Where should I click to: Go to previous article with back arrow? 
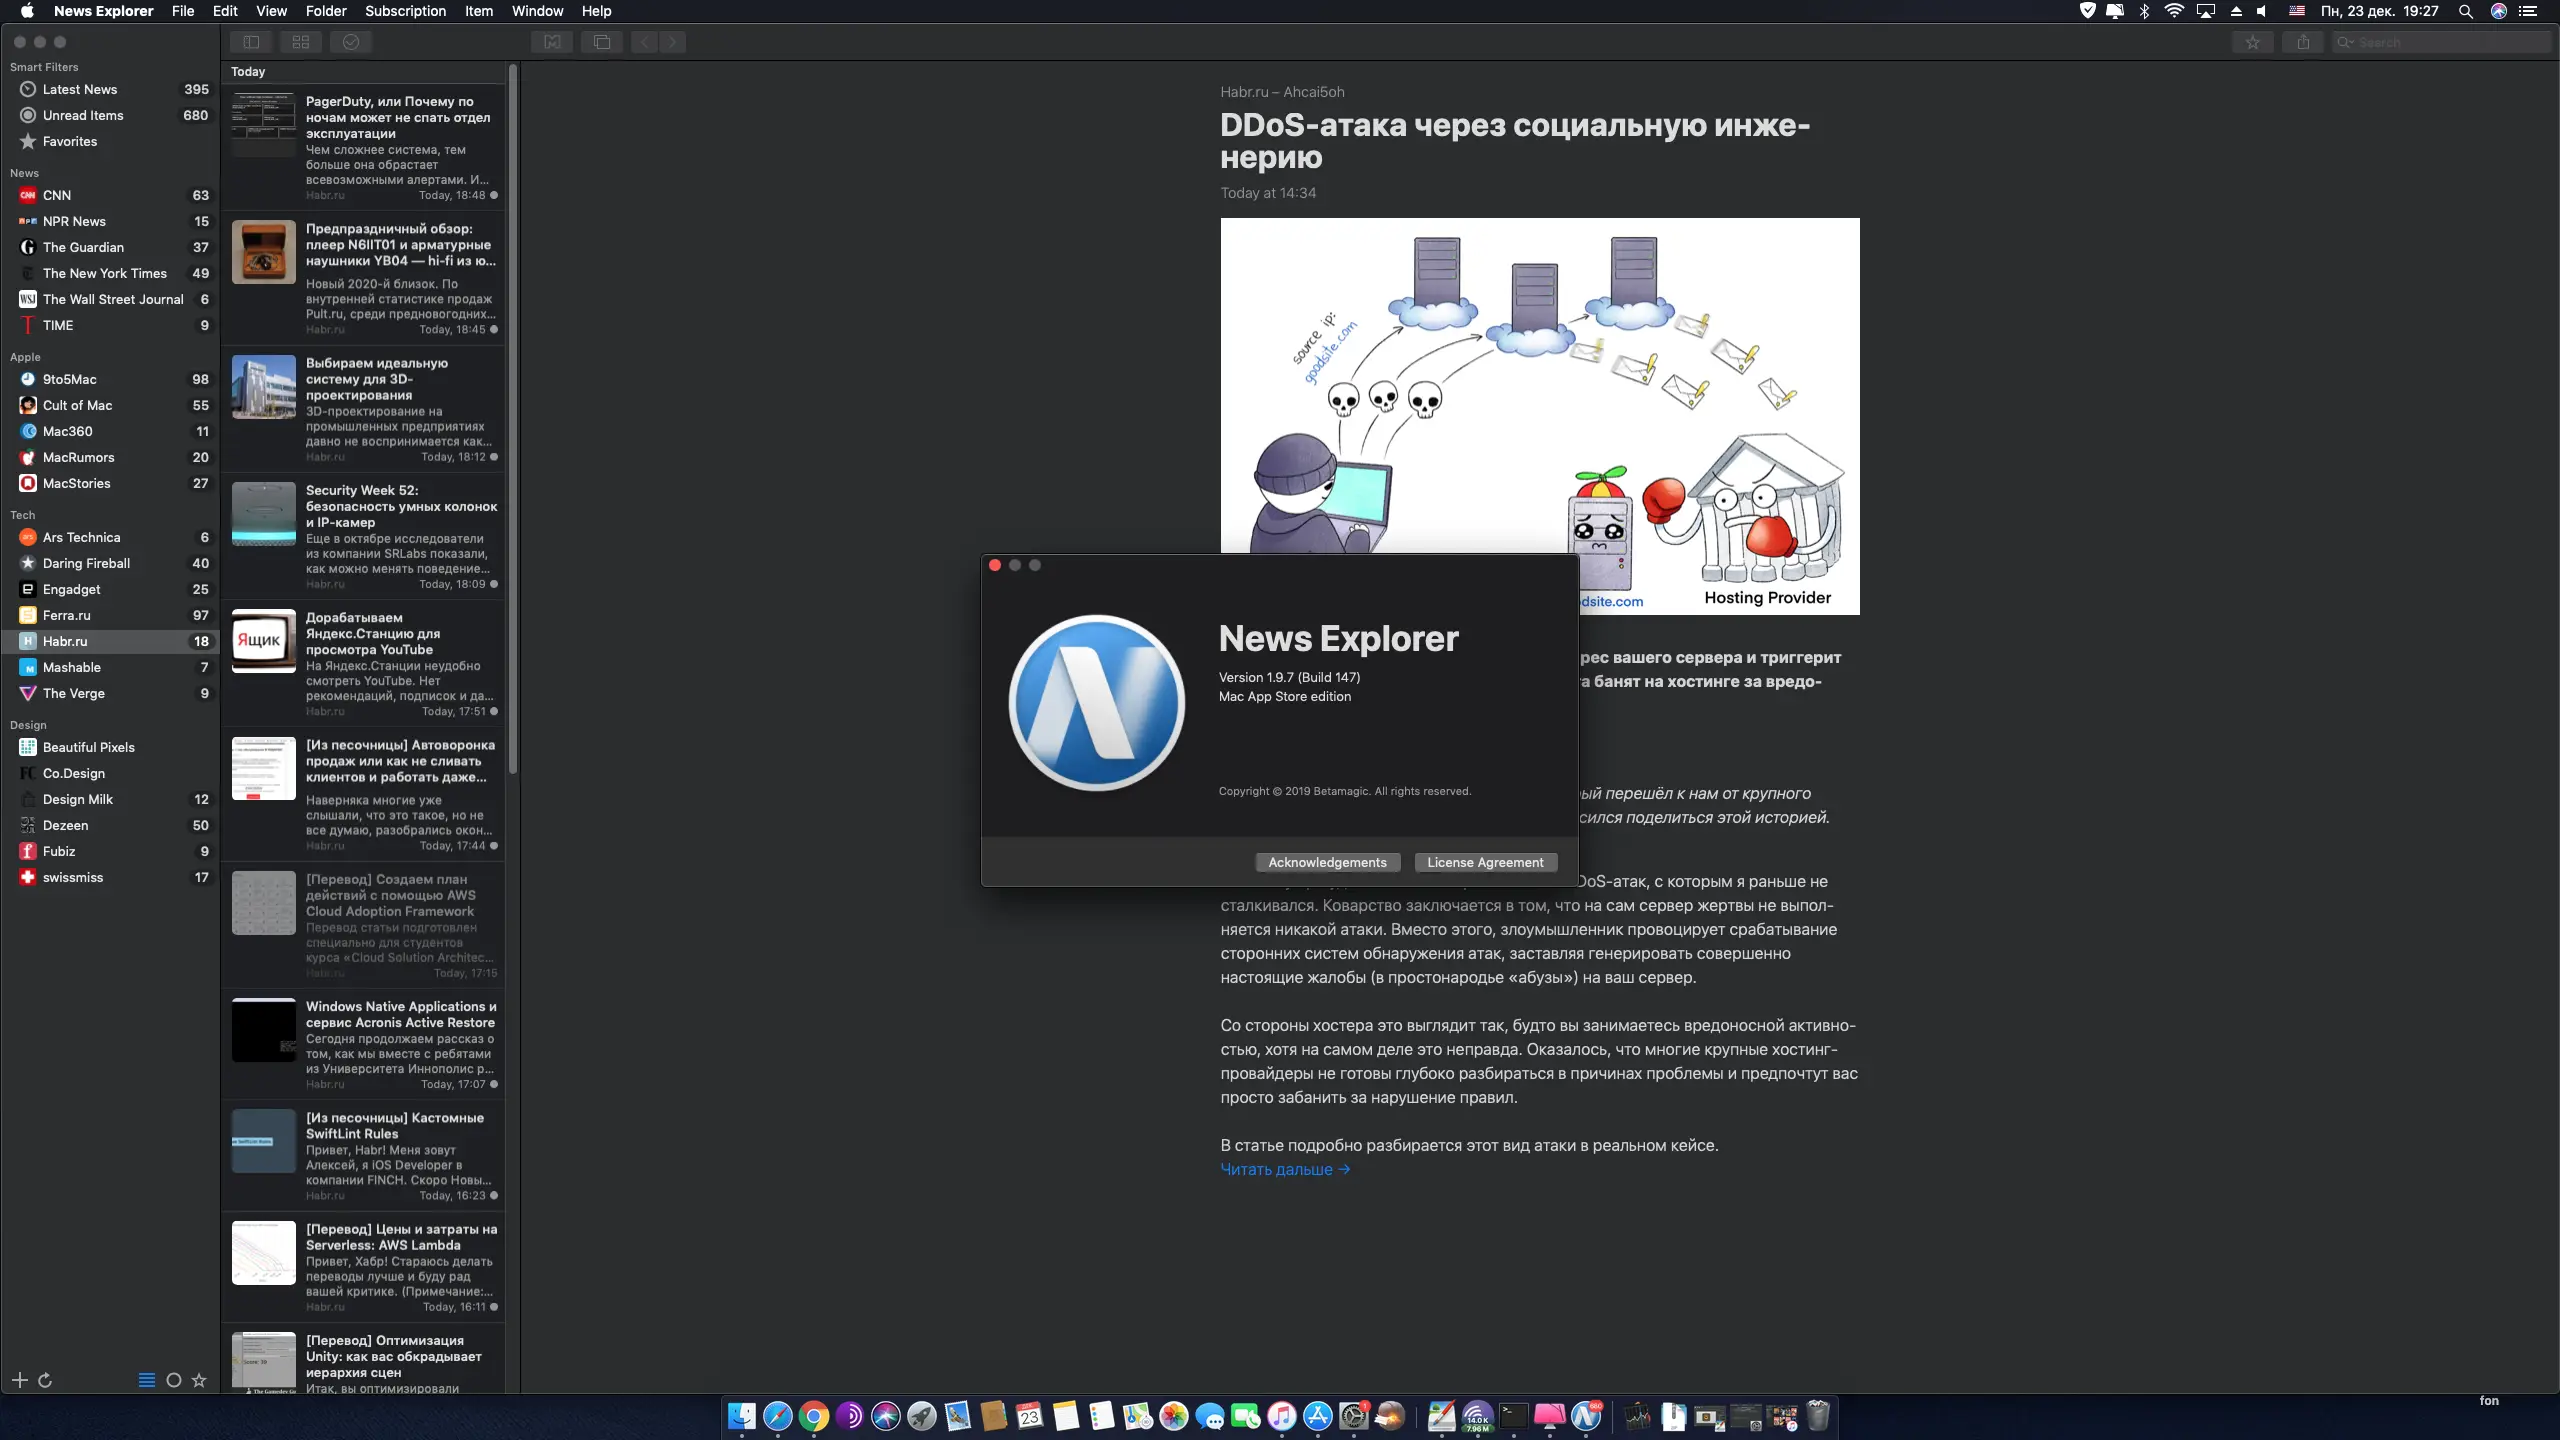pyautogui.click(x=645, y=42)
